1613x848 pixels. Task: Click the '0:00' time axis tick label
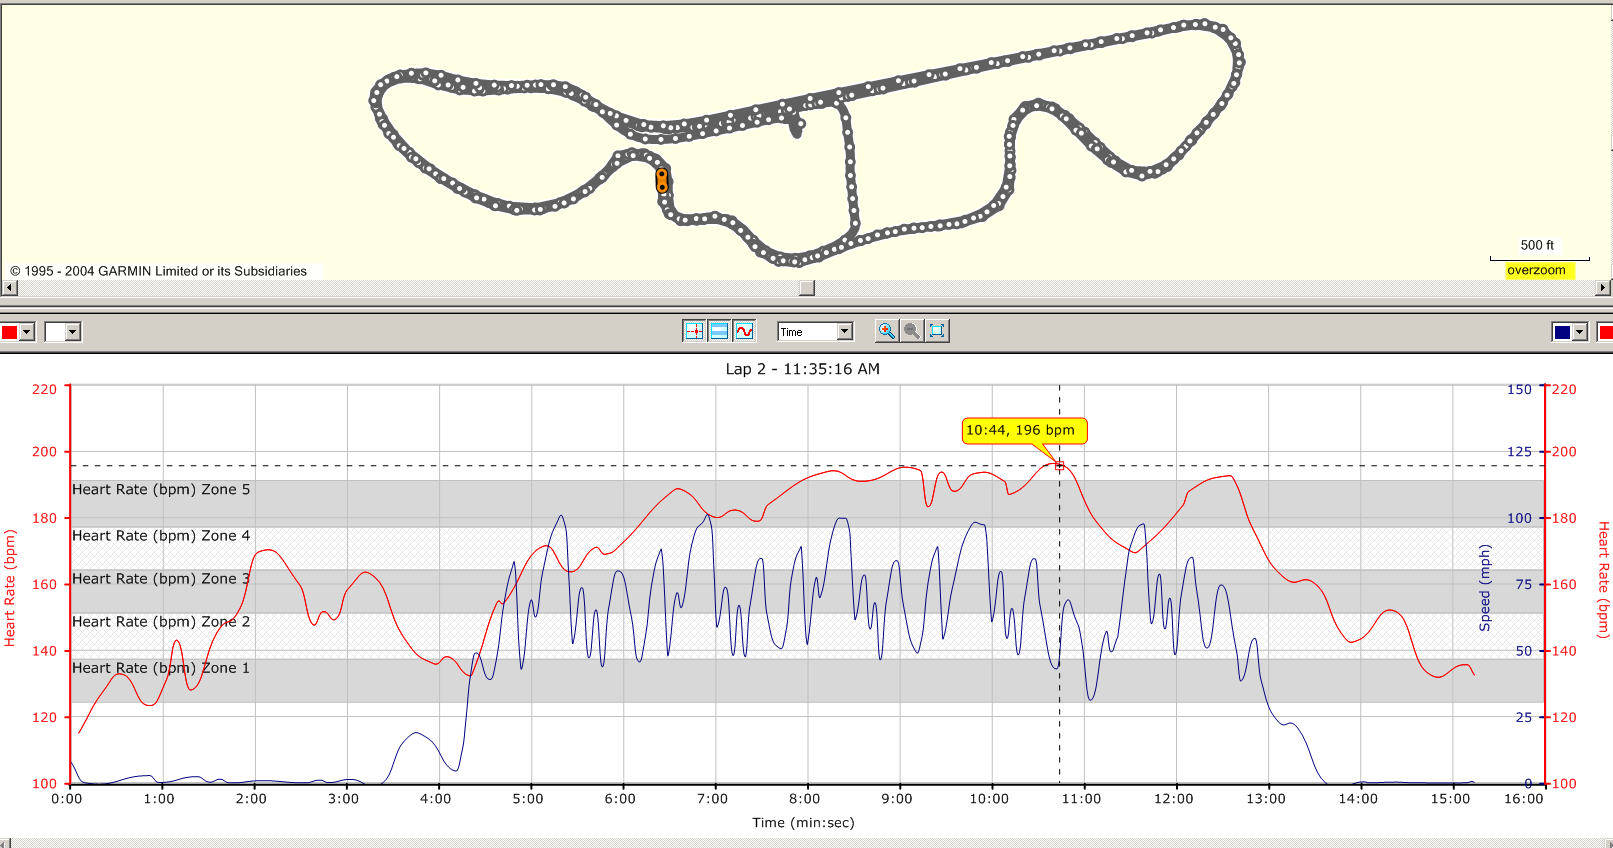coord(67,799)
